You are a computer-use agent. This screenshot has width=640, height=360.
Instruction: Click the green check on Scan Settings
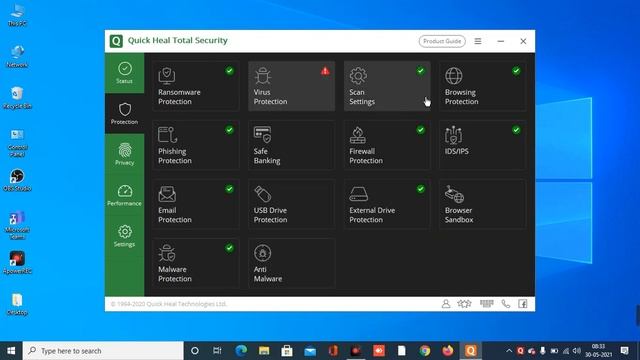point(420,71)
